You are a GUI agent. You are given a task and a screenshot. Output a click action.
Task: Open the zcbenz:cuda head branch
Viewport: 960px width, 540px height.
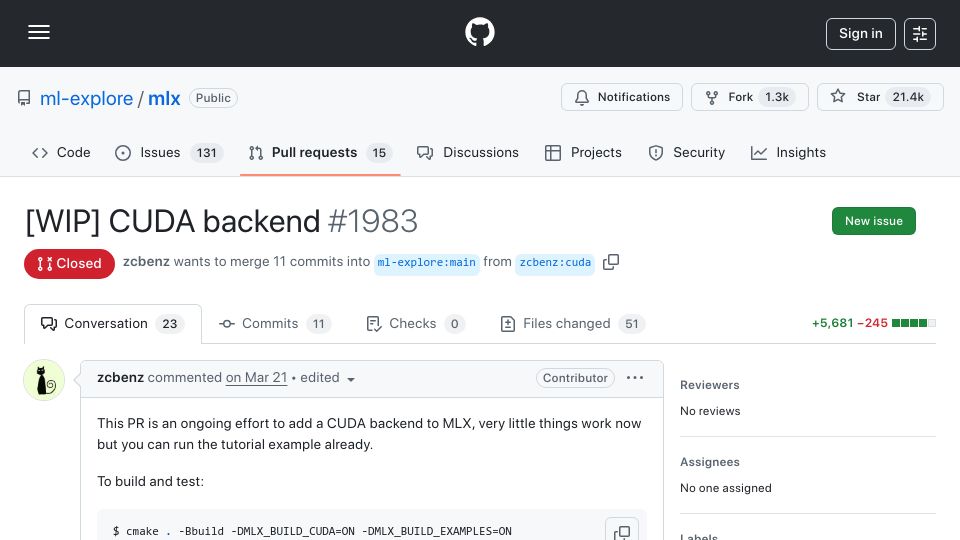(555, 263)
